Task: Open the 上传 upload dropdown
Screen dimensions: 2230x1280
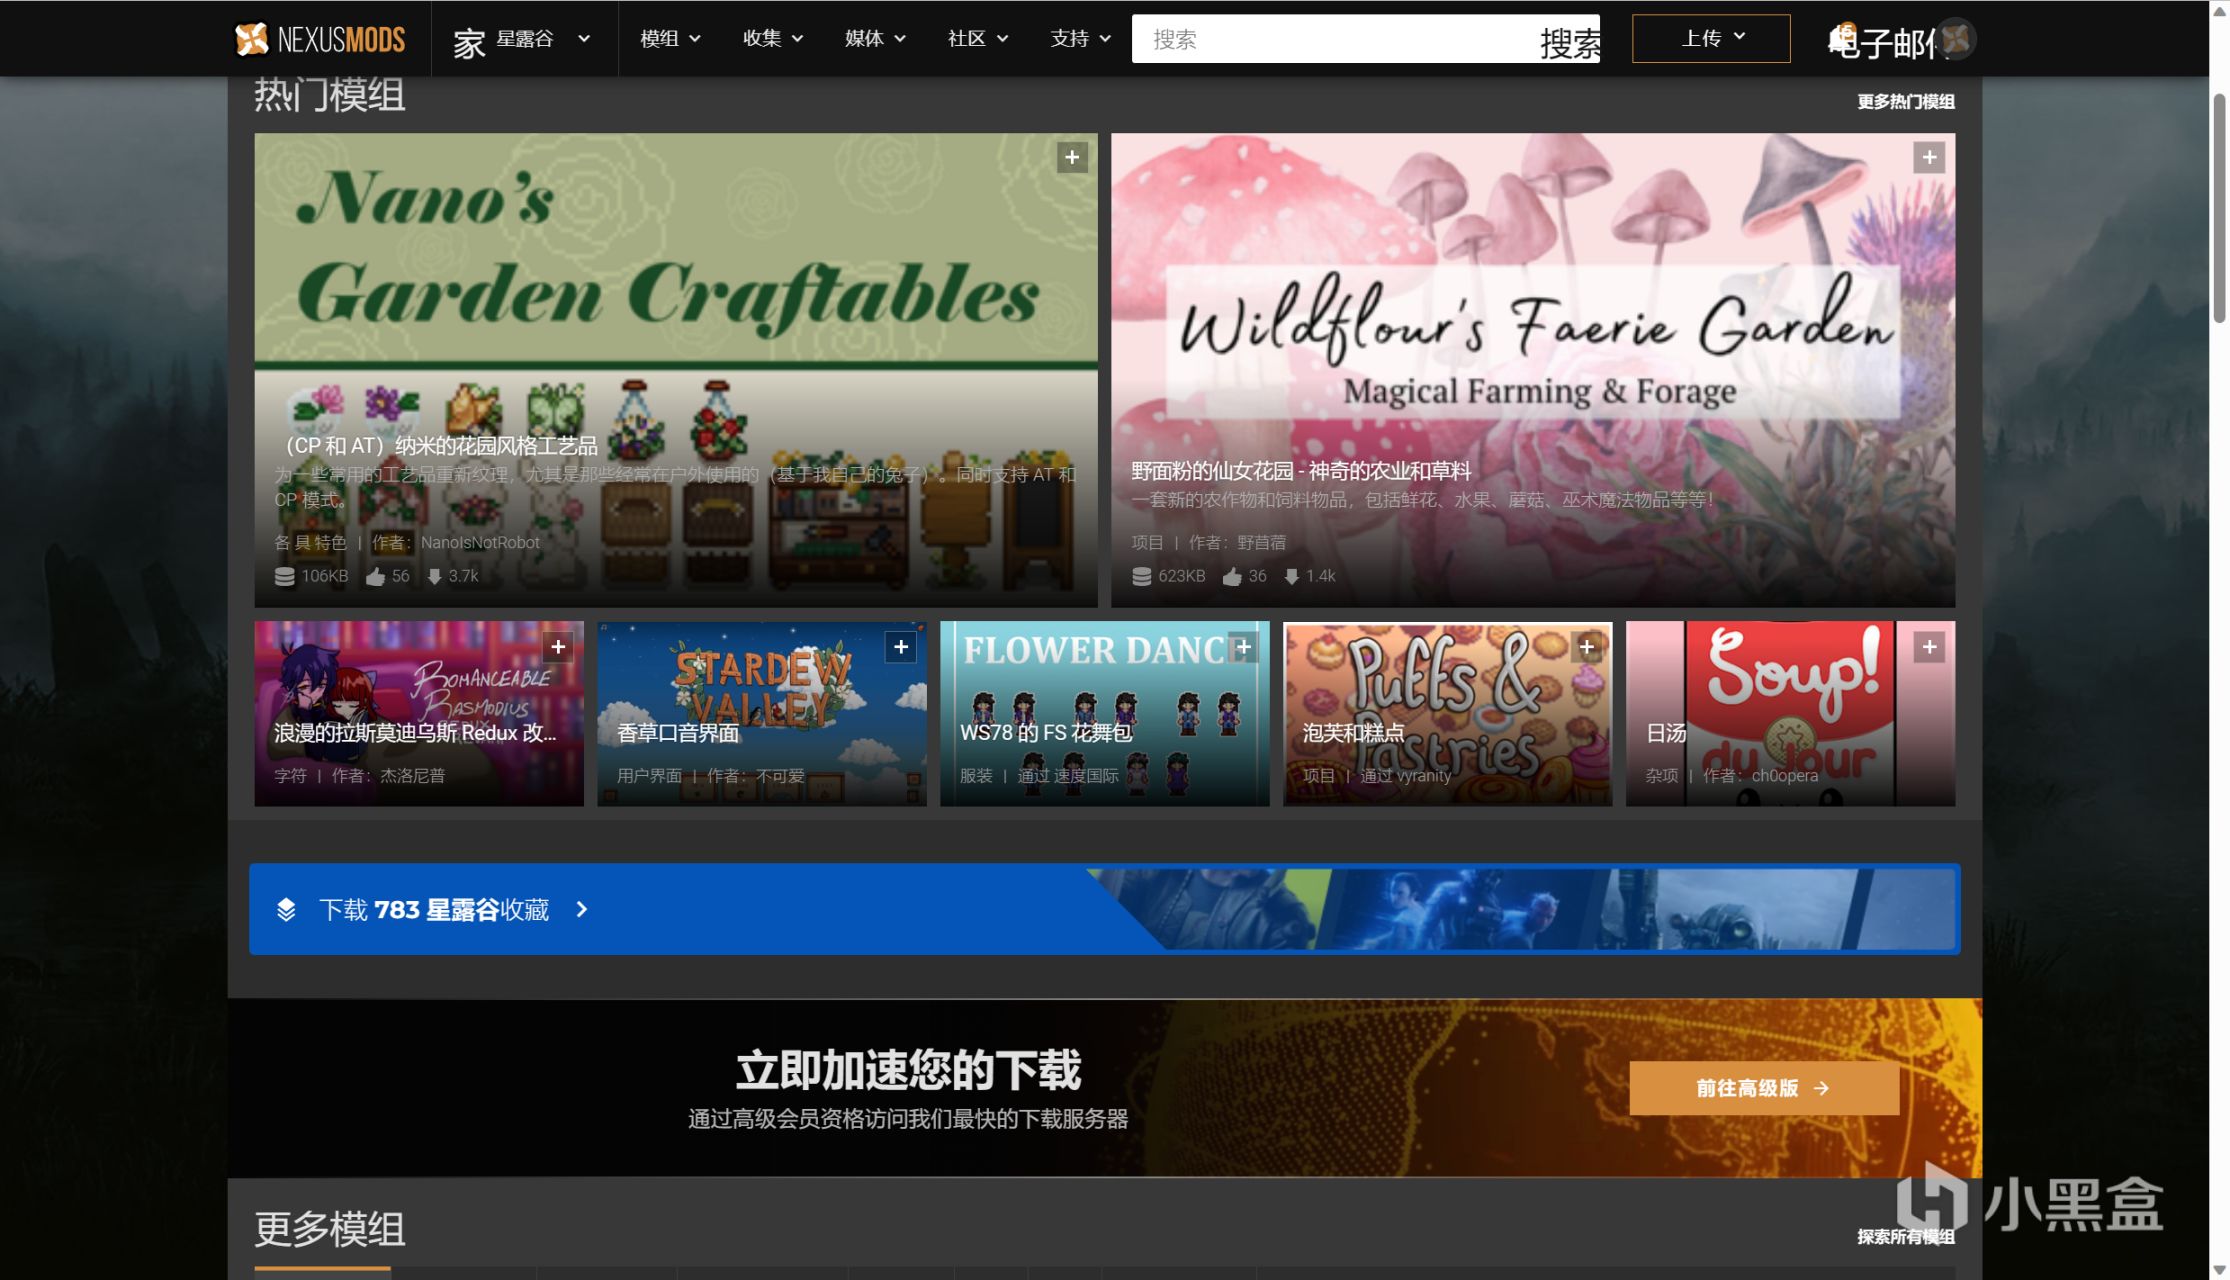Action: tap(1711, 38)
